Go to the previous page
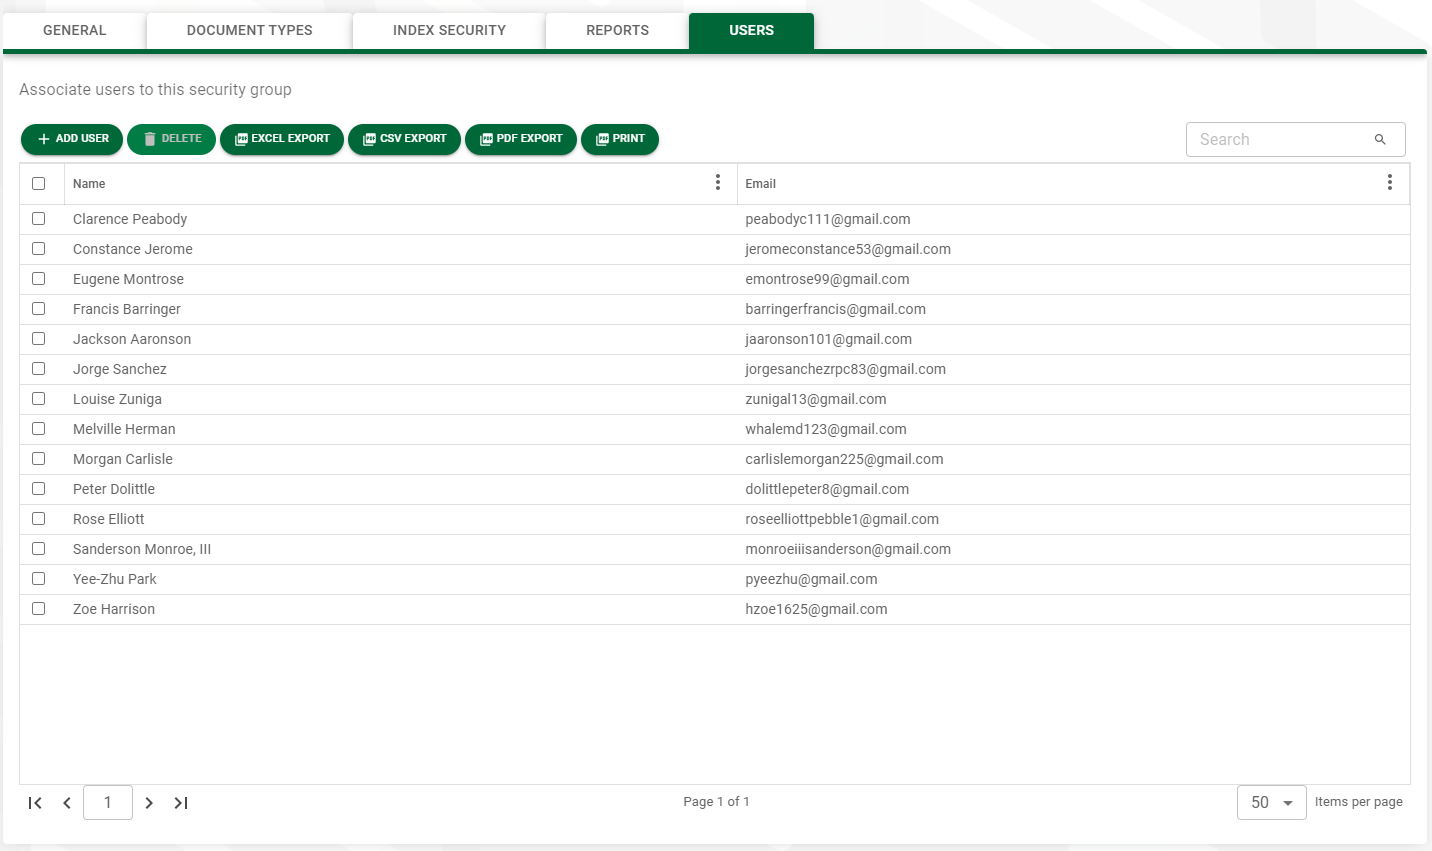The height and width of the screenshot is (851, 1432). [67, 803]
